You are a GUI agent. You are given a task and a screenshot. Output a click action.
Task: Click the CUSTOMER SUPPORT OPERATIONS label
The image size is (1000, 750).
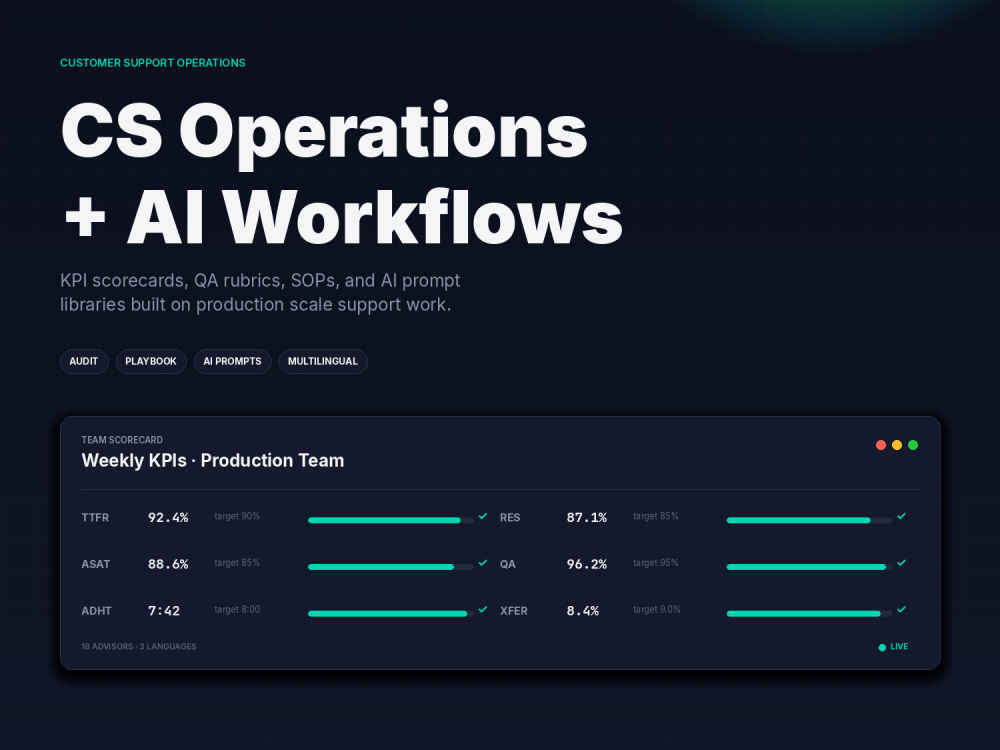[x=152, y=62]
